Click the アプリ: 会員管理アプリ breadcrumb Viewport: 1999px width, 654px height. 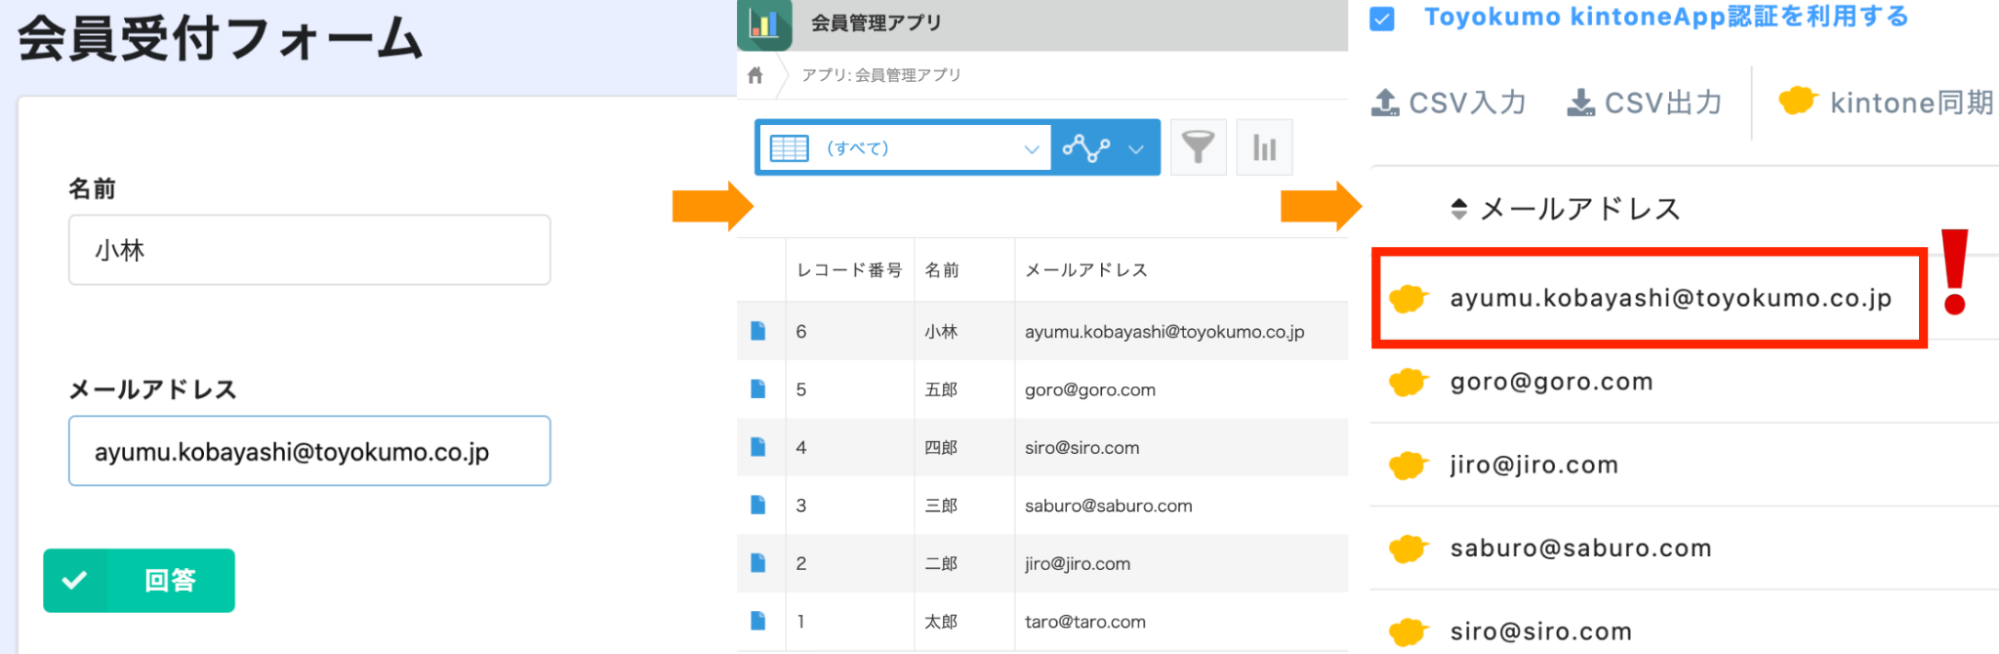coord(881,75)
